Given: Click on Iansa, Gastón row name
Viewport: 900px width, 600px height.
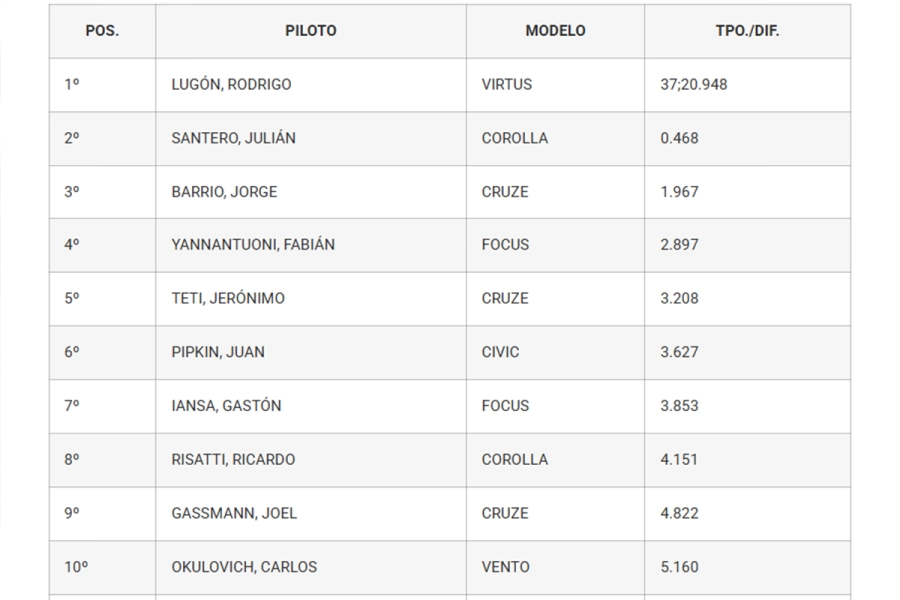Looking at the screenshot, I should (226, 406).
